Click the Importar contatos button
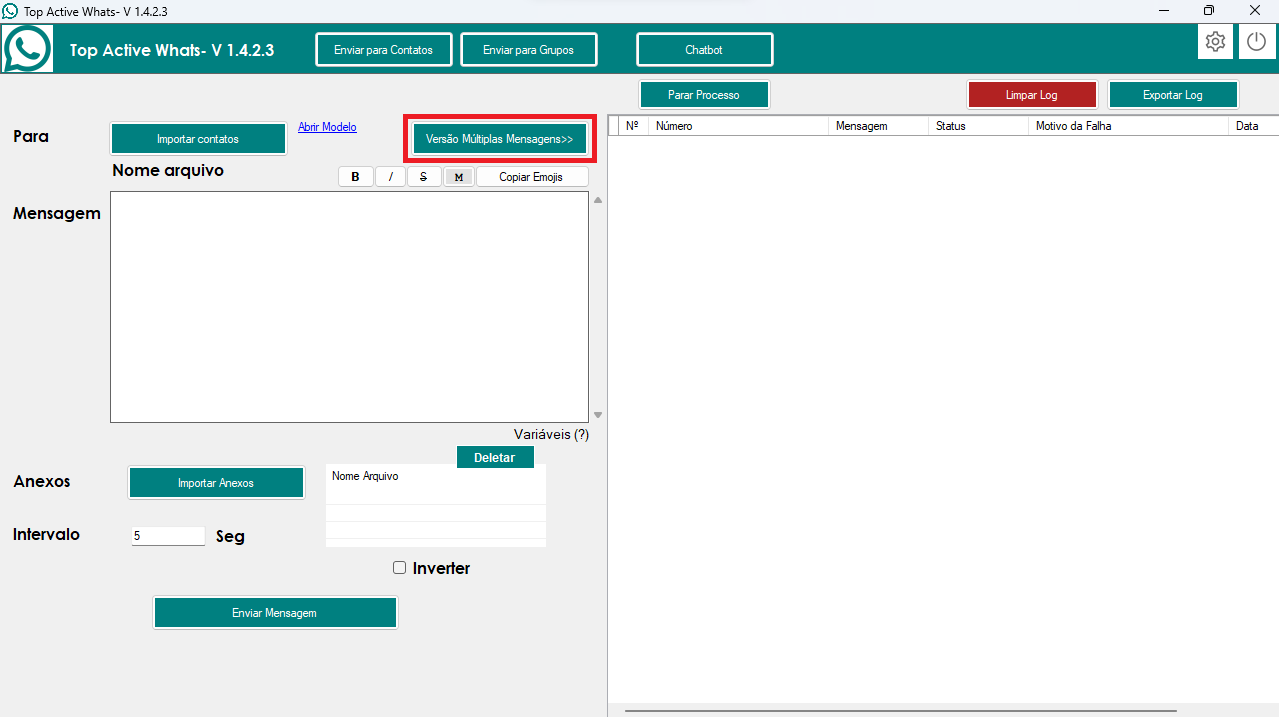Screen dimensions: 1279x717 point(198,139)
